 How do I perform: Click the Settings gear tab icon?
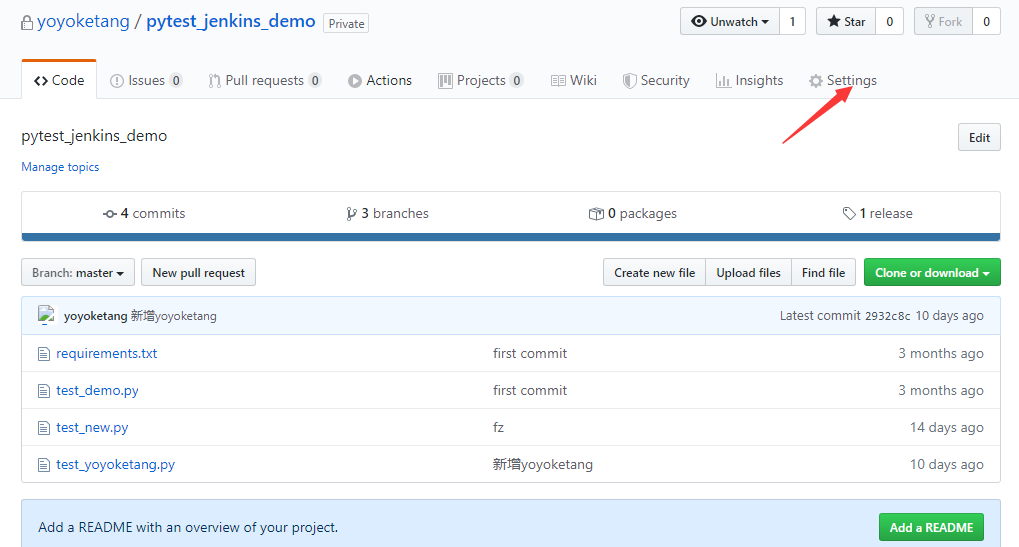[x=816, y=81]
